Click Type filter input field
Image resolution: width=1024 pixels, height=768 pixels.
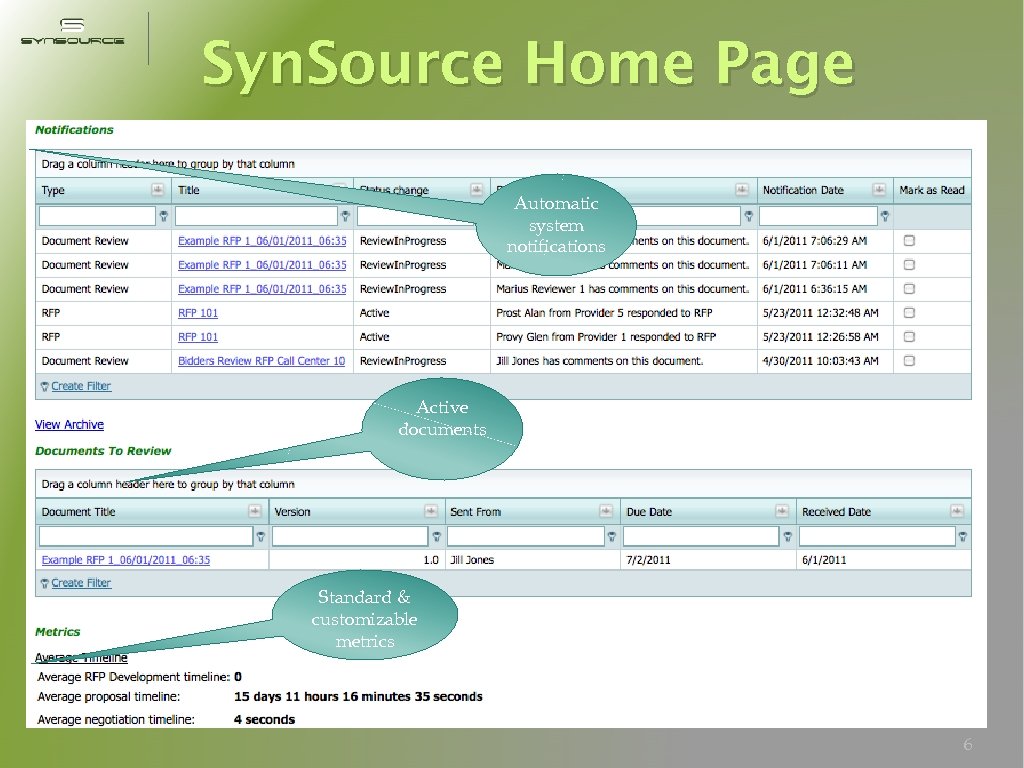tap(97, 216)
